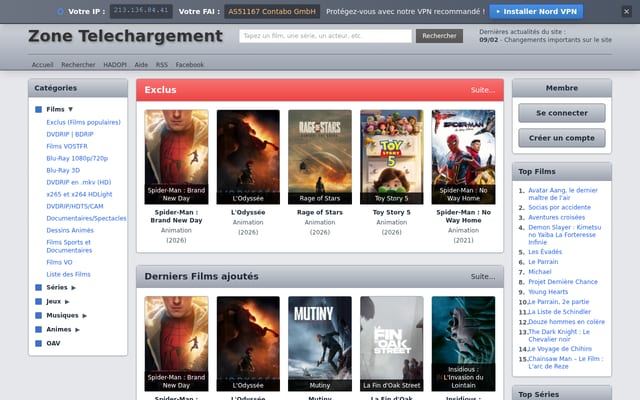Viewport: 640px width, 400px height.
Task: Click the Rechercher search button
Action: (x=439, y=36)
